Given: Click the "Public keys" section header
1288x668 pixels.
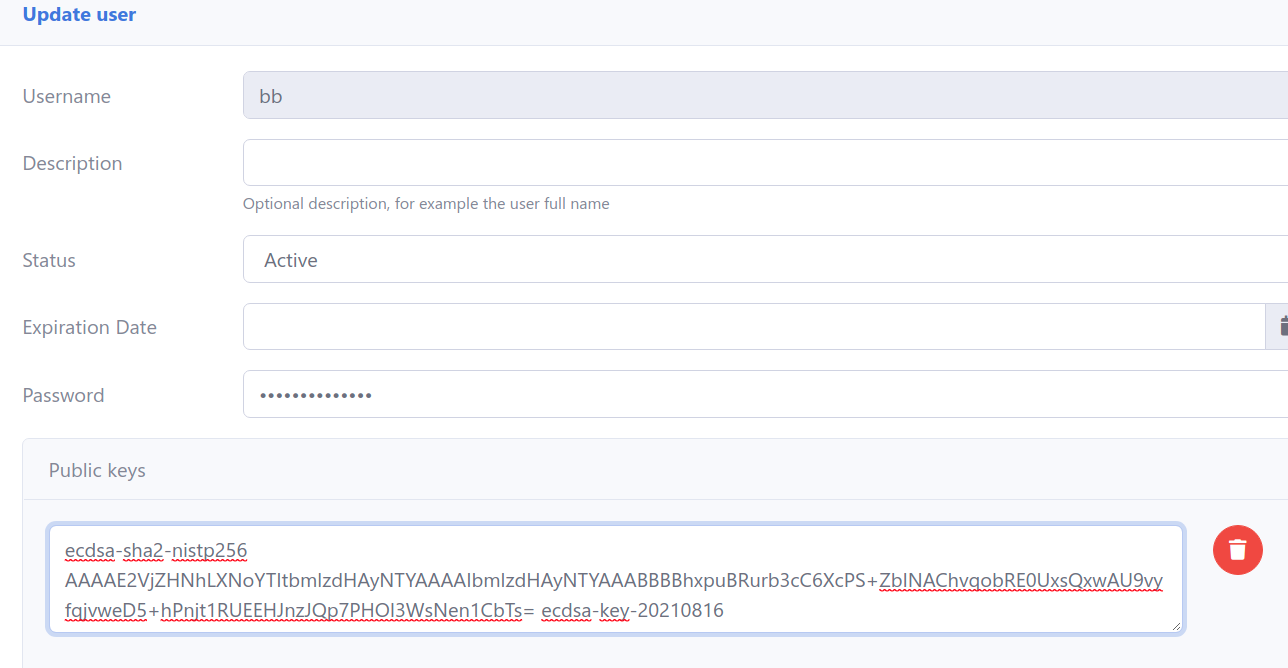Looking at the screenshot, I should pos(96,470).
